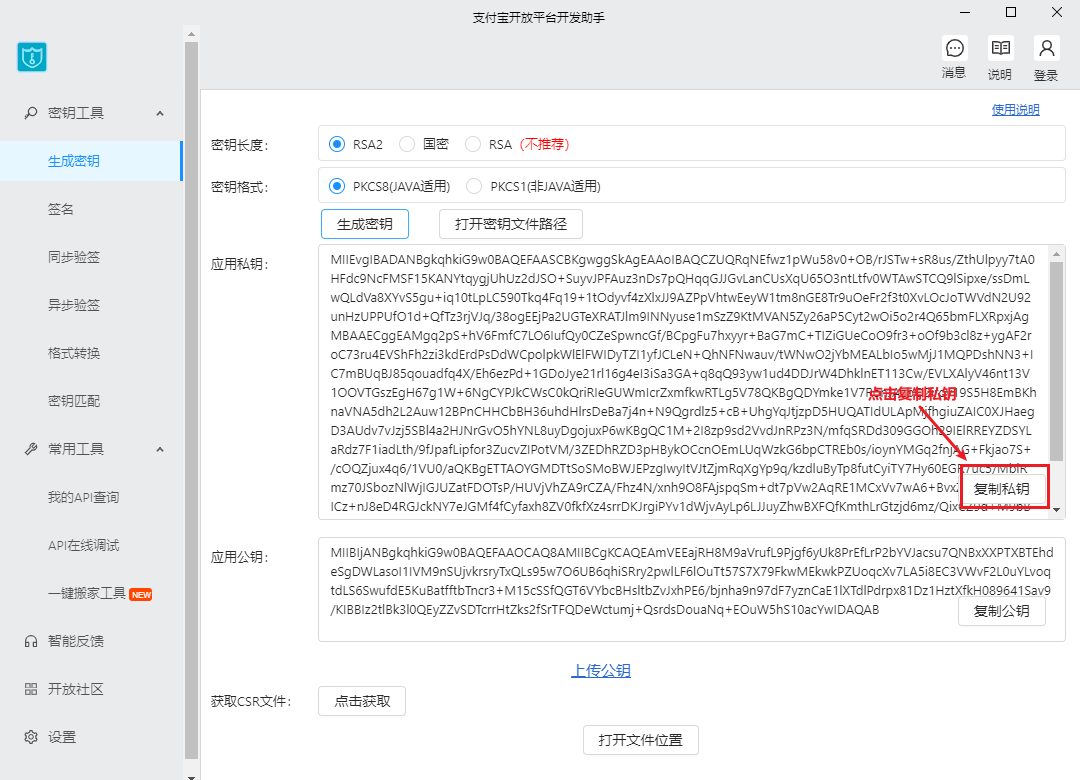The image size is (1080, 780).
Task: Click the 登录 user login icon
Action: coord(1046,48)
